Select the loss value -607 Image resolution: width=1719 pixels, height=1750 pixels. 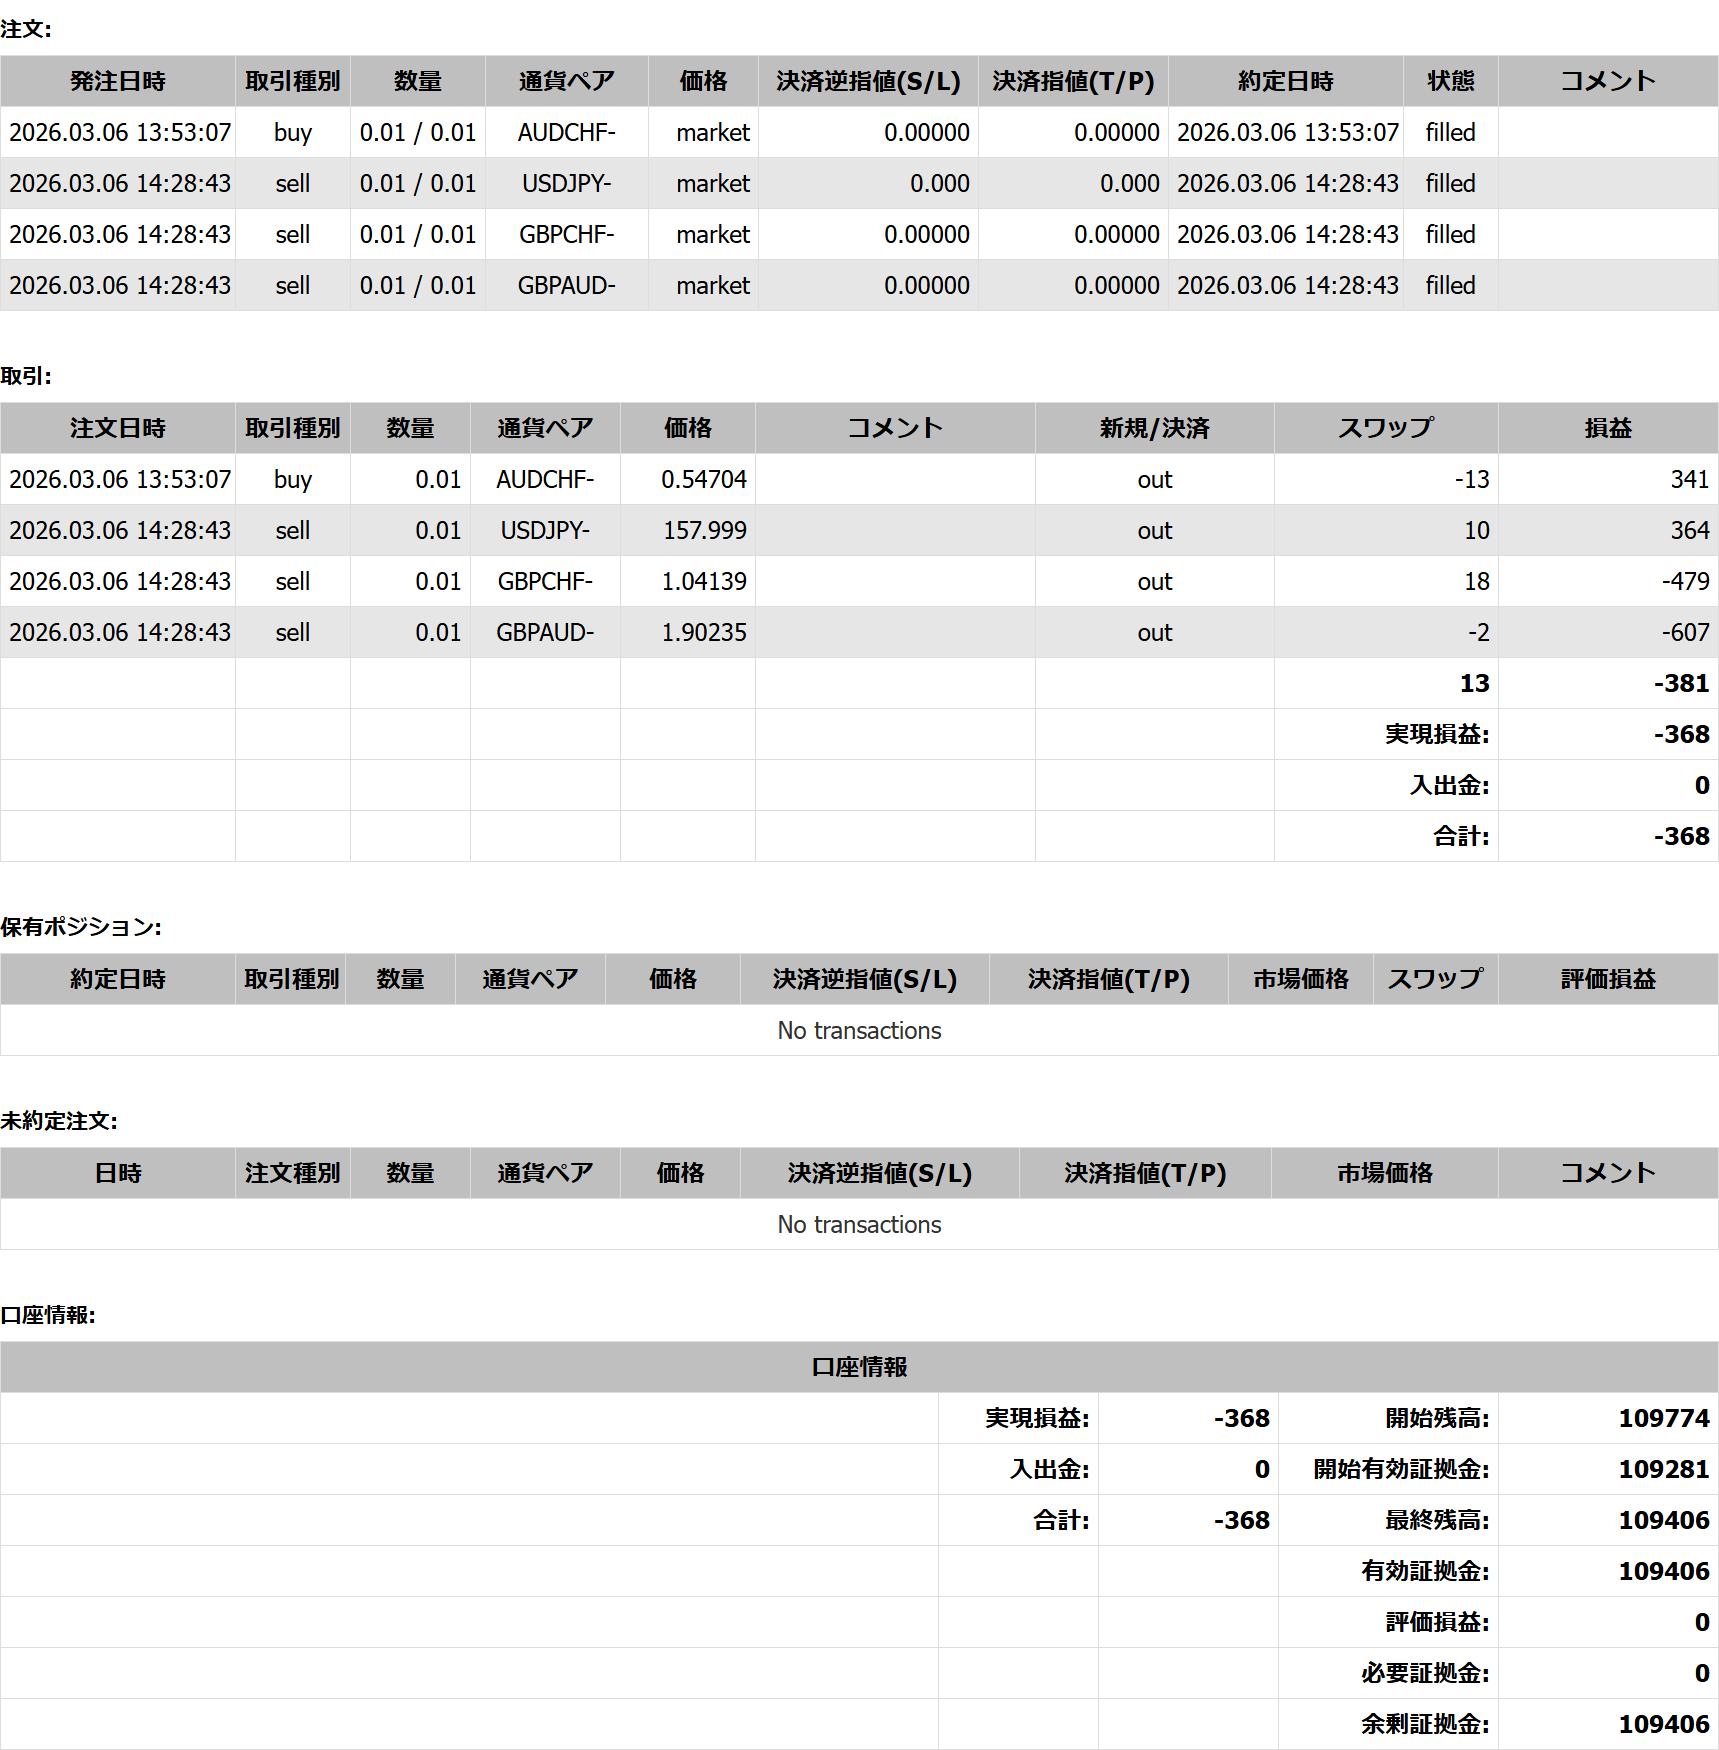(x=1685, y=632)
